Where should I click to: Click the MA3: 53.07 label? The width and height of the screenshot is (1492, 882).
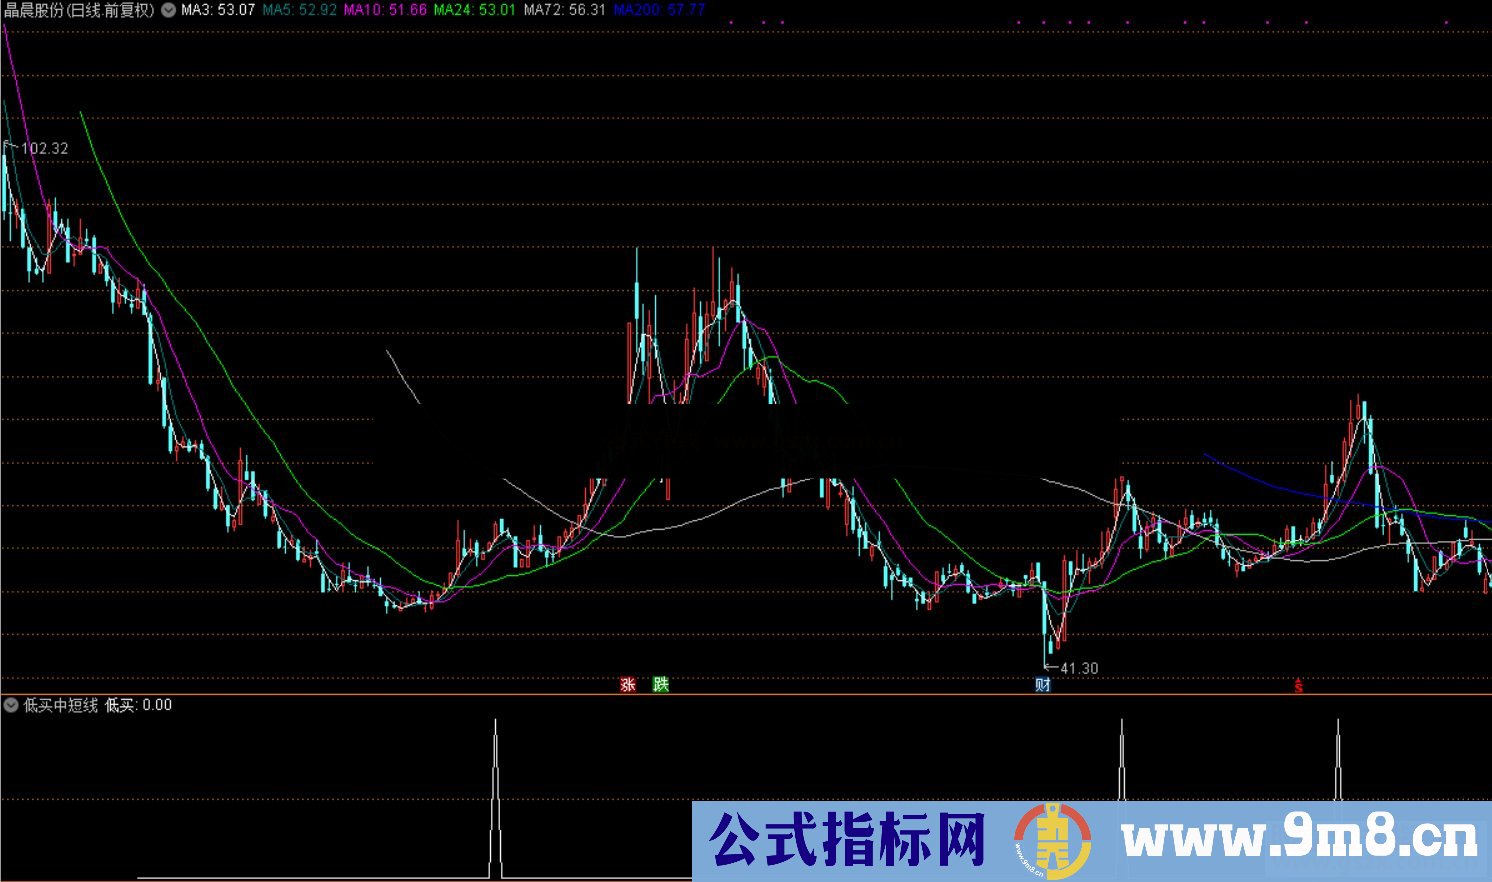[x=217, y=10]
